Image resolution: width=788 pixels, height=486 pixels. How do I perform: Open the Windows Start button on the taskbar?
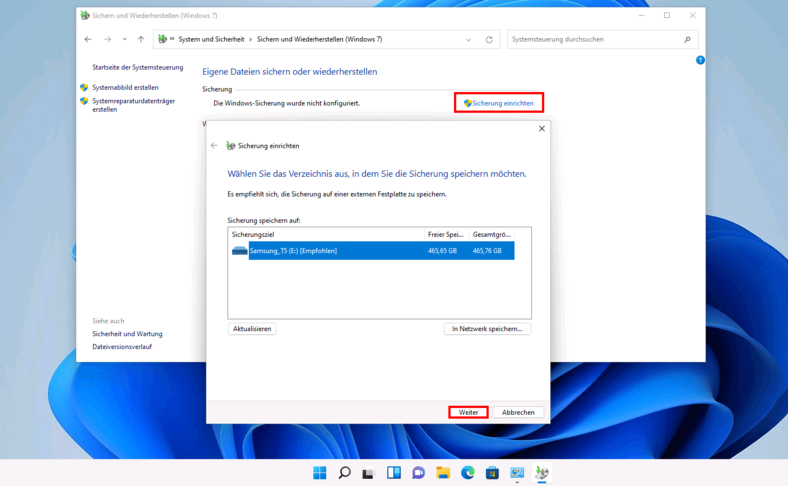point(320,473)
